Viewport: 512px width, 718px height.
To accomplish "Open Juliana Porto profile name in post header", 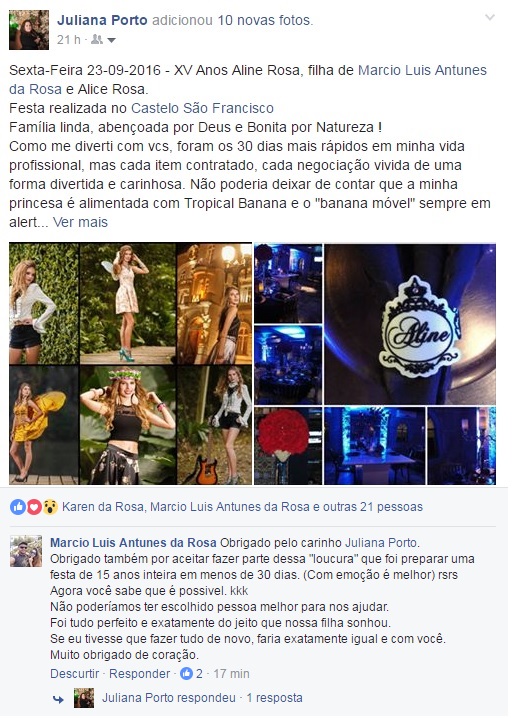I will pyautogui.click(x=102, y=20).
